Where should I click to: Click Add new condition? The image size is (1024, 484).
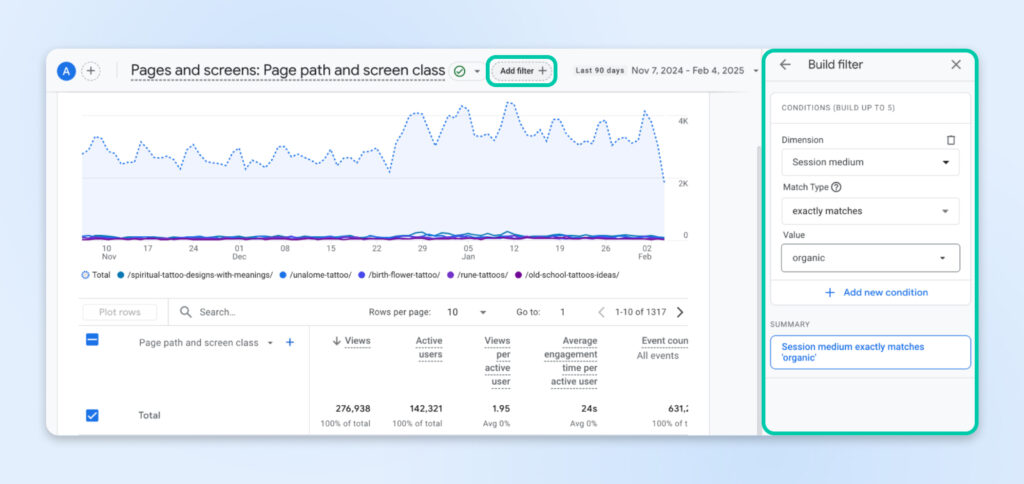coord(875,292)
